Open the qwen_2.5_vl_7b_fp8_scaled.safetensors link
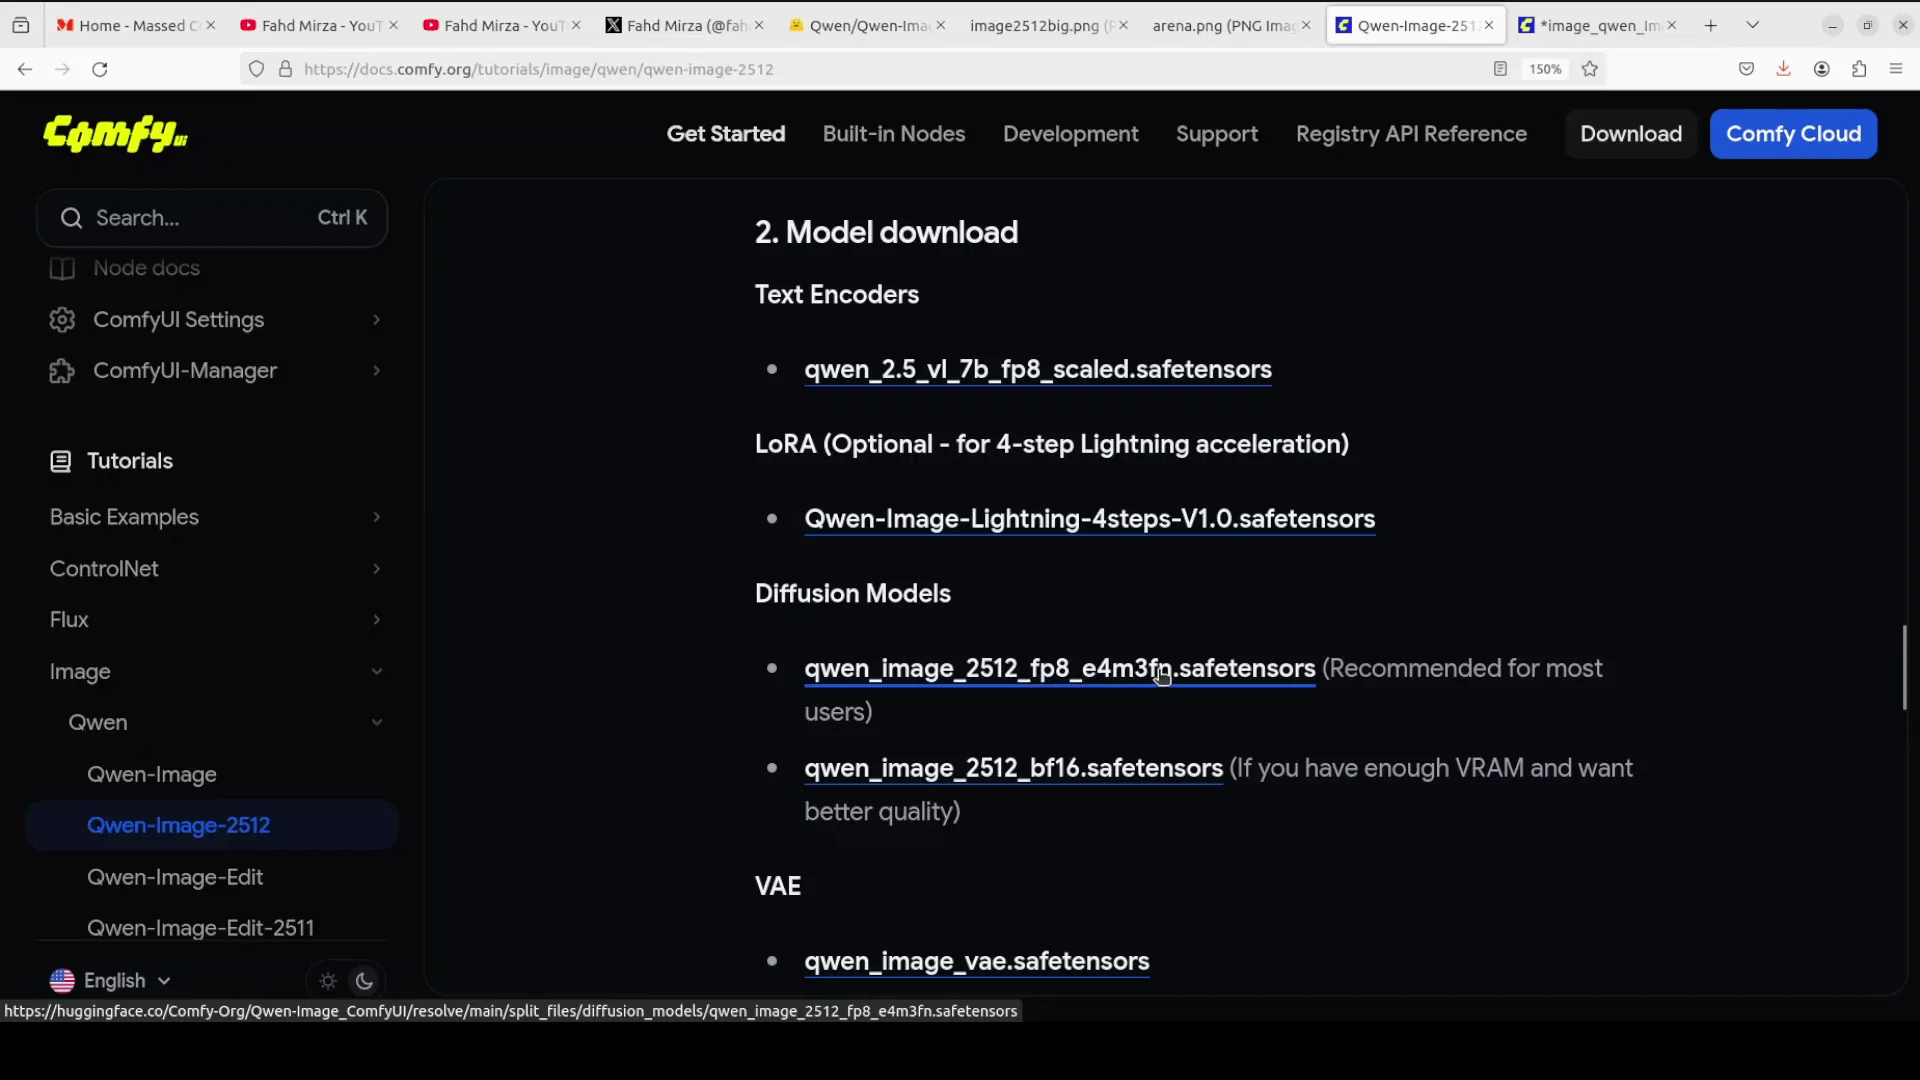Viewport: 1920px width, 1080px height. 1037,370
